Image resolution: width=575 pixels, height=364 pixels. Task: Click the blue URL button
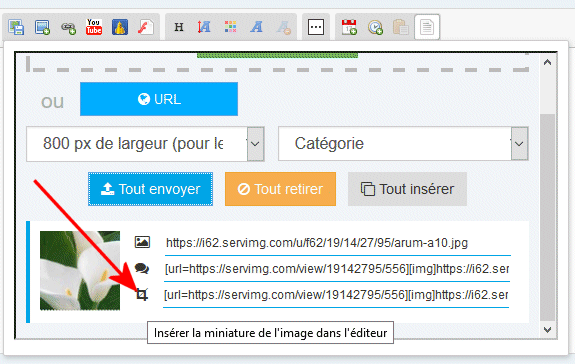[159, 99]
